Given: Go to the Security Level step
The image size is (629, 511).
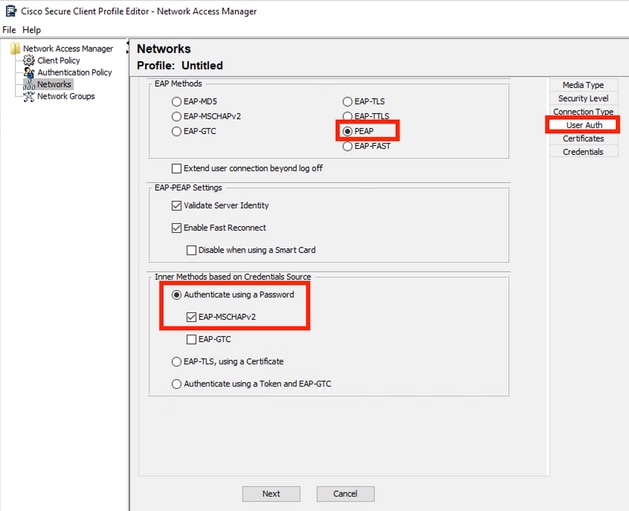Looking at the screenshot, I should tap(583, 98).
